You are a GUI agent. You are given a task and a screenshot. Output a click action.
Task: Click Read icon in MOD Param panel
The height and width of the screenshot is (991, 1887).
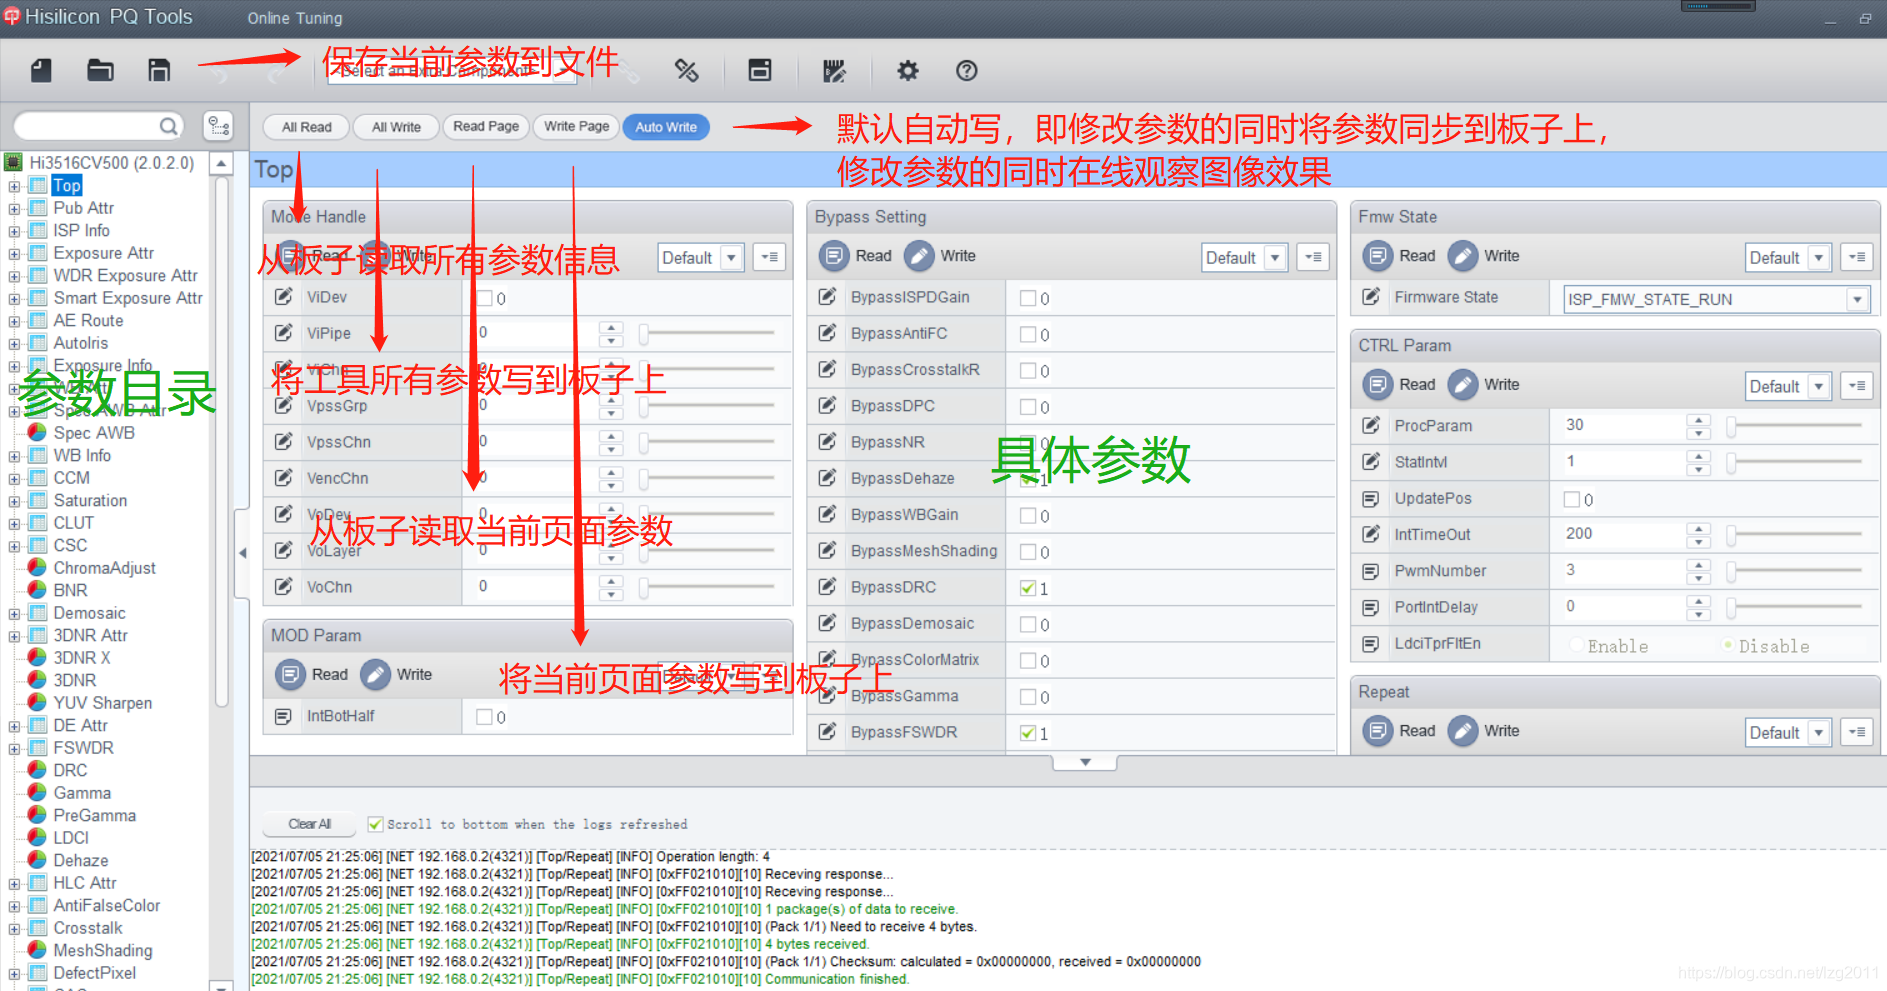290,674
